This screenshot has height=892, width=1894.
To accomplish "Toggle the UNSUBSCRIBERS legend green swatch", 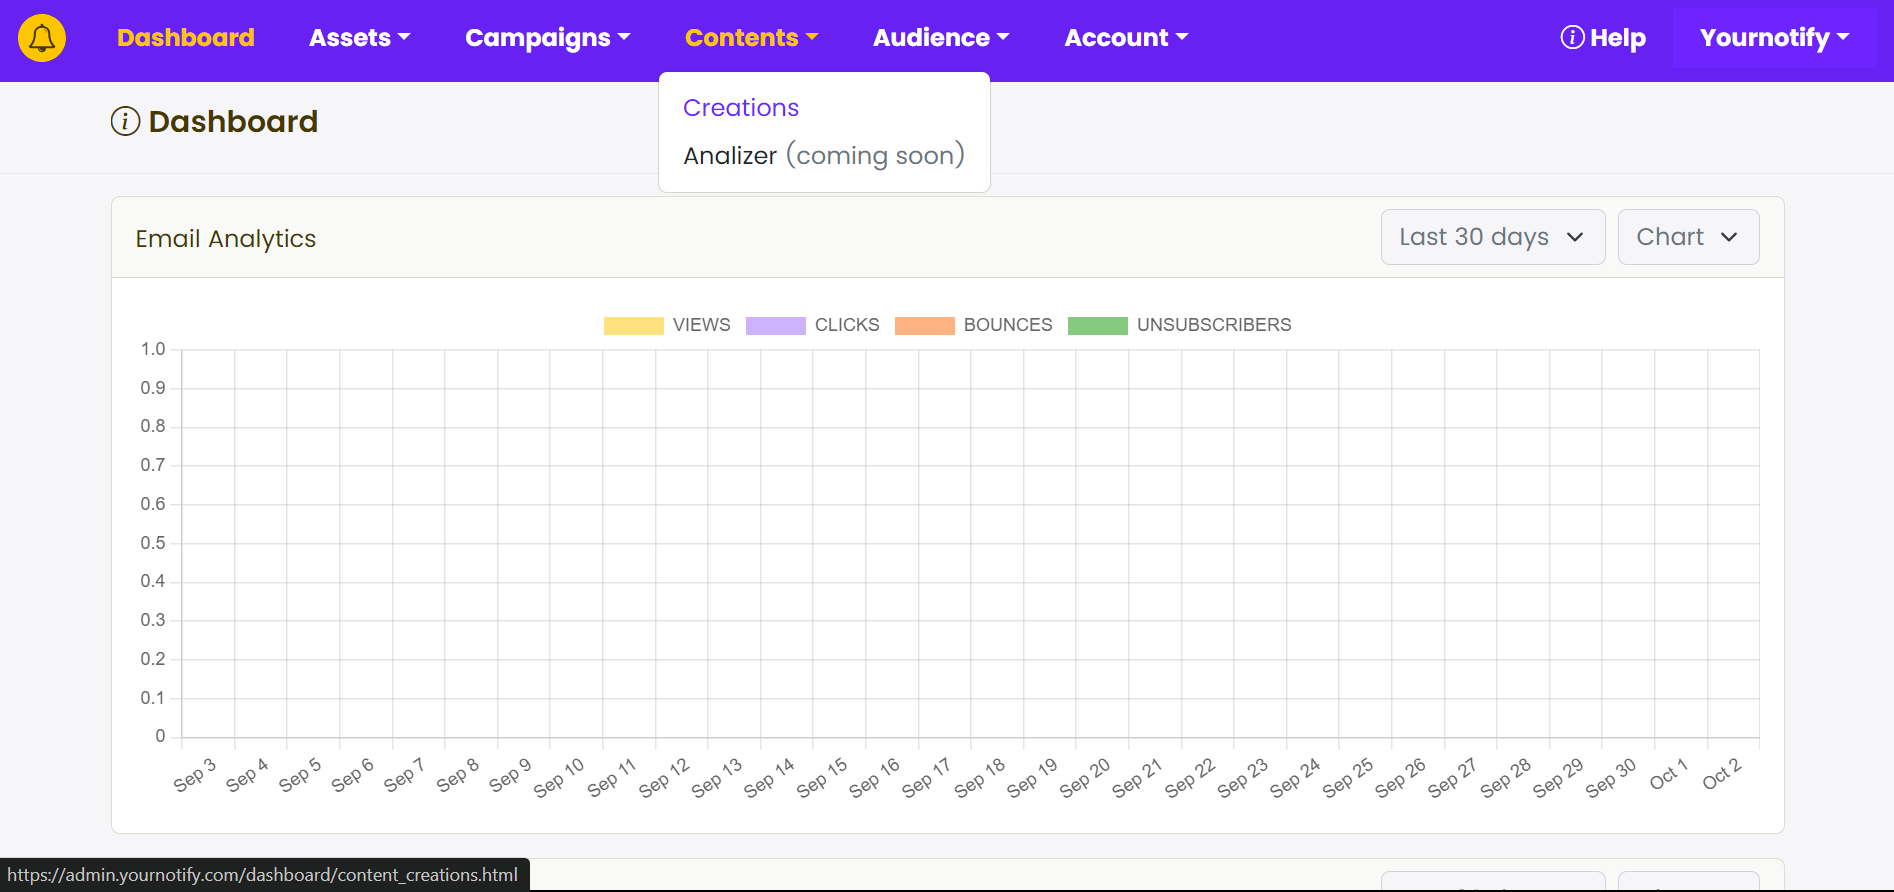I will click(x=1097, y=326).
